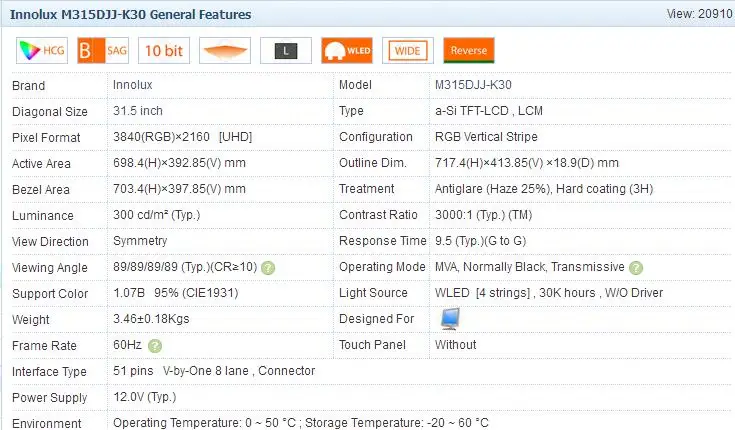Click the monitor icon in Designed For row
This screenshot has width=735, height=430.
pyautogui.click(x=450, y=319)
